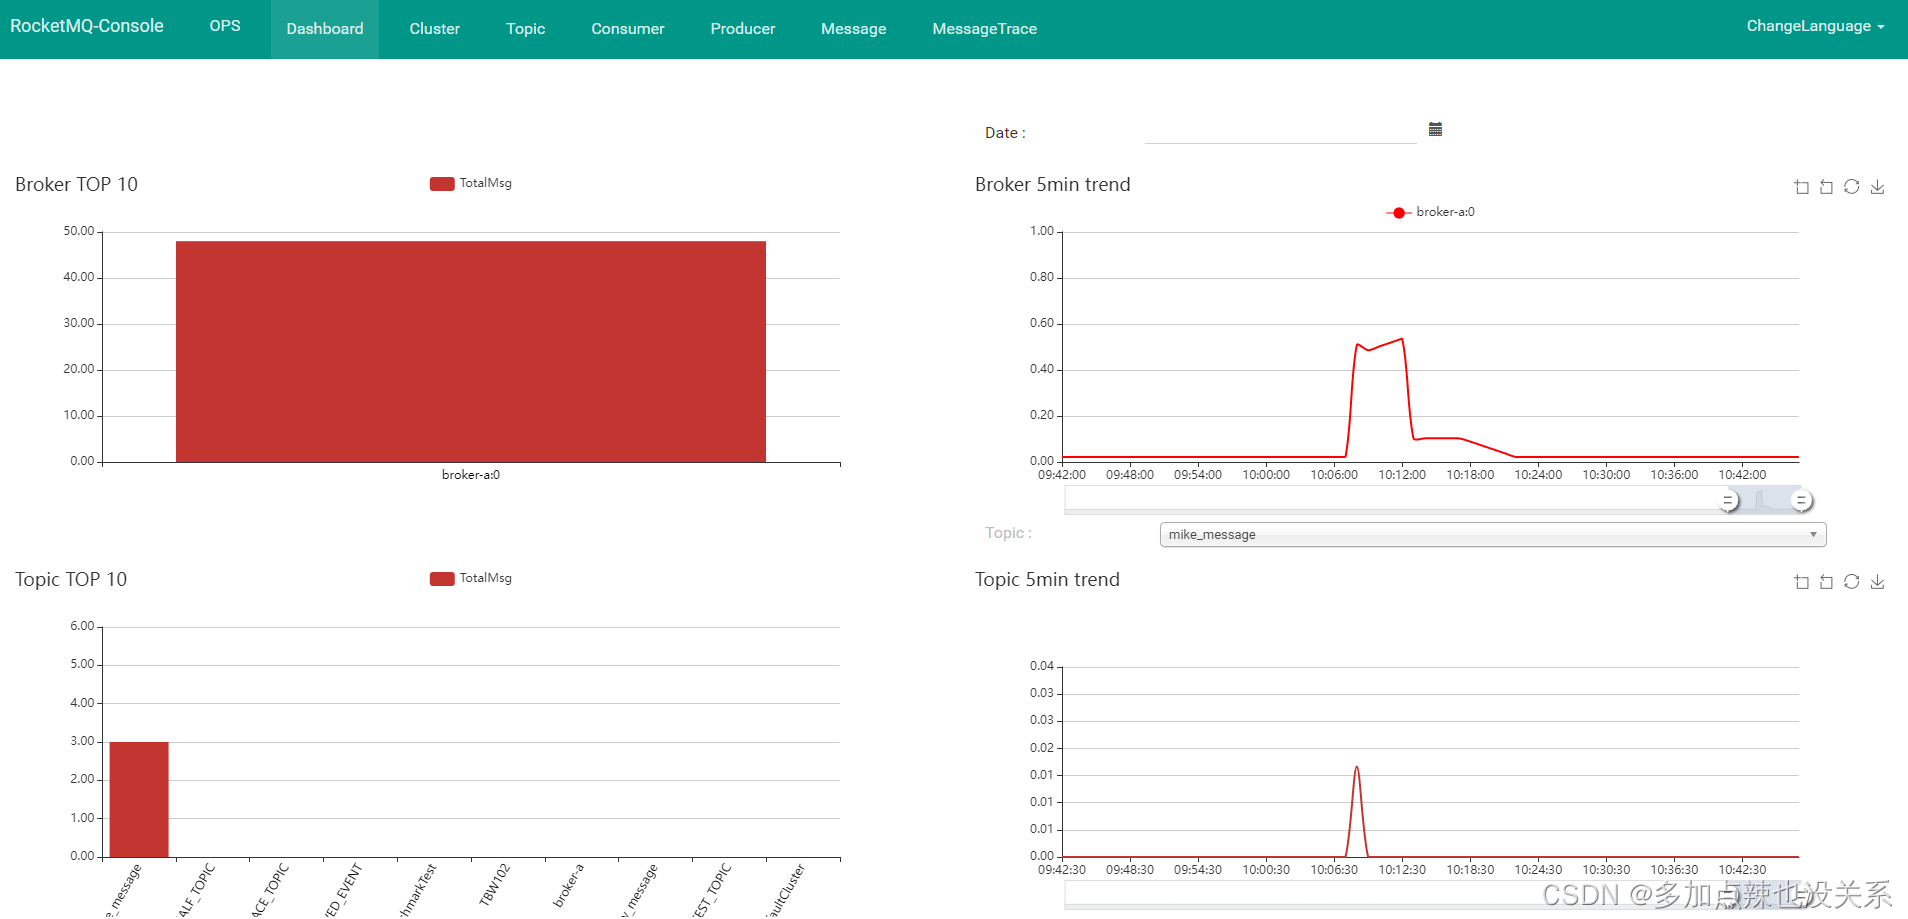Click the 10:12:00 time label on Broker trend
Image resolution: width=1908 pixels, height=919 pixels.
click(1402, 475)
